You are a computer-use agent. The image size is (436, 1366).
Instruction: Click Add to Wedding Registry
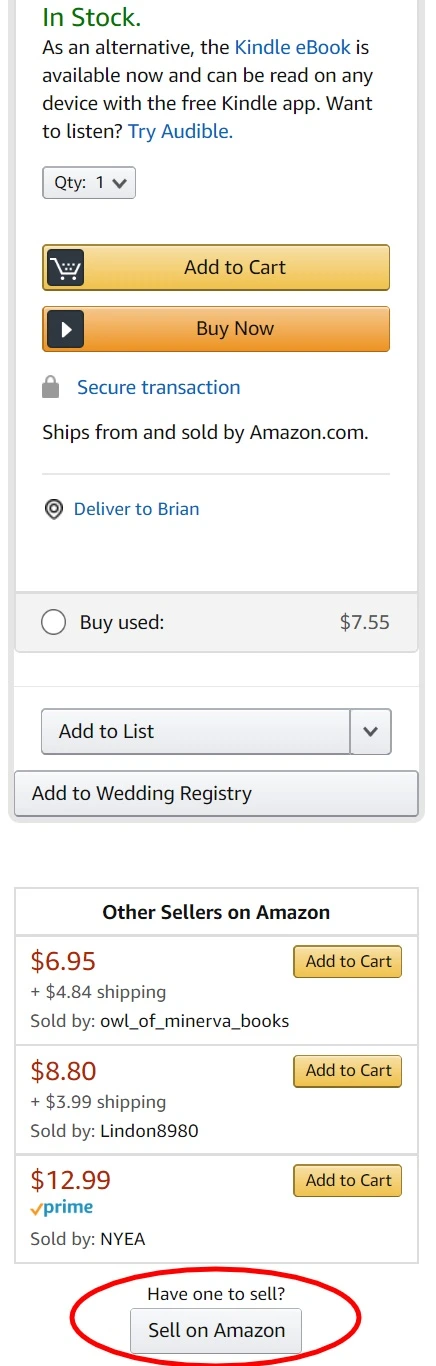coord(216,794)
